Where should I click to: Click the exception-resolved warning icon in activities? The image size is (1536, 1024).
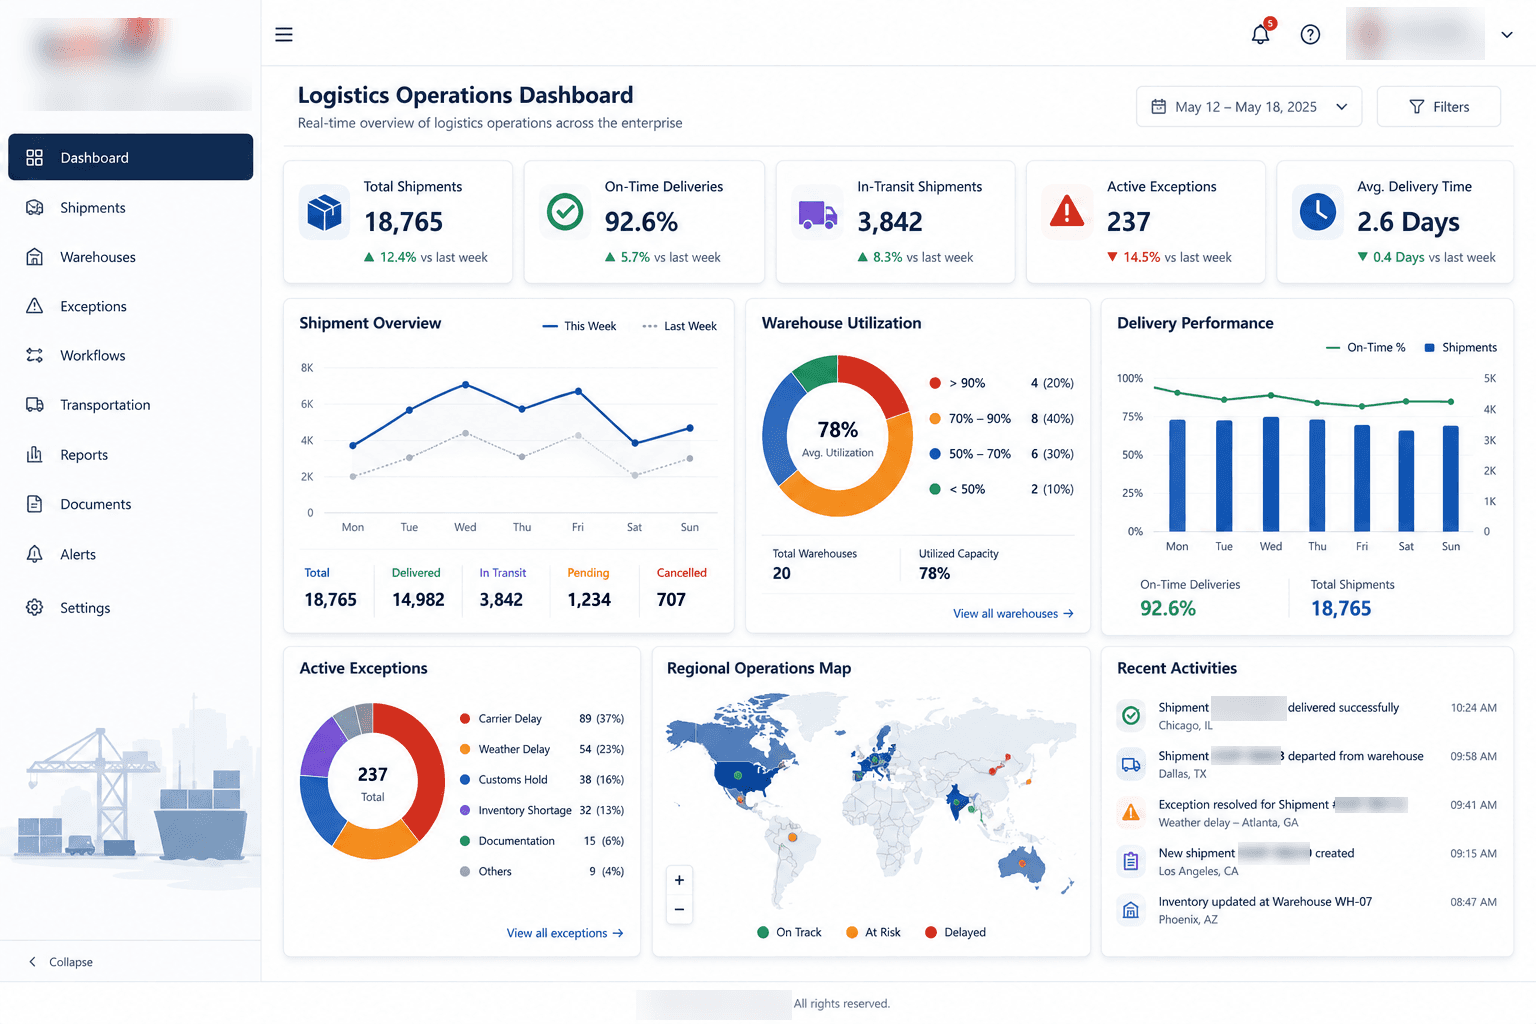pos(1131,812)
